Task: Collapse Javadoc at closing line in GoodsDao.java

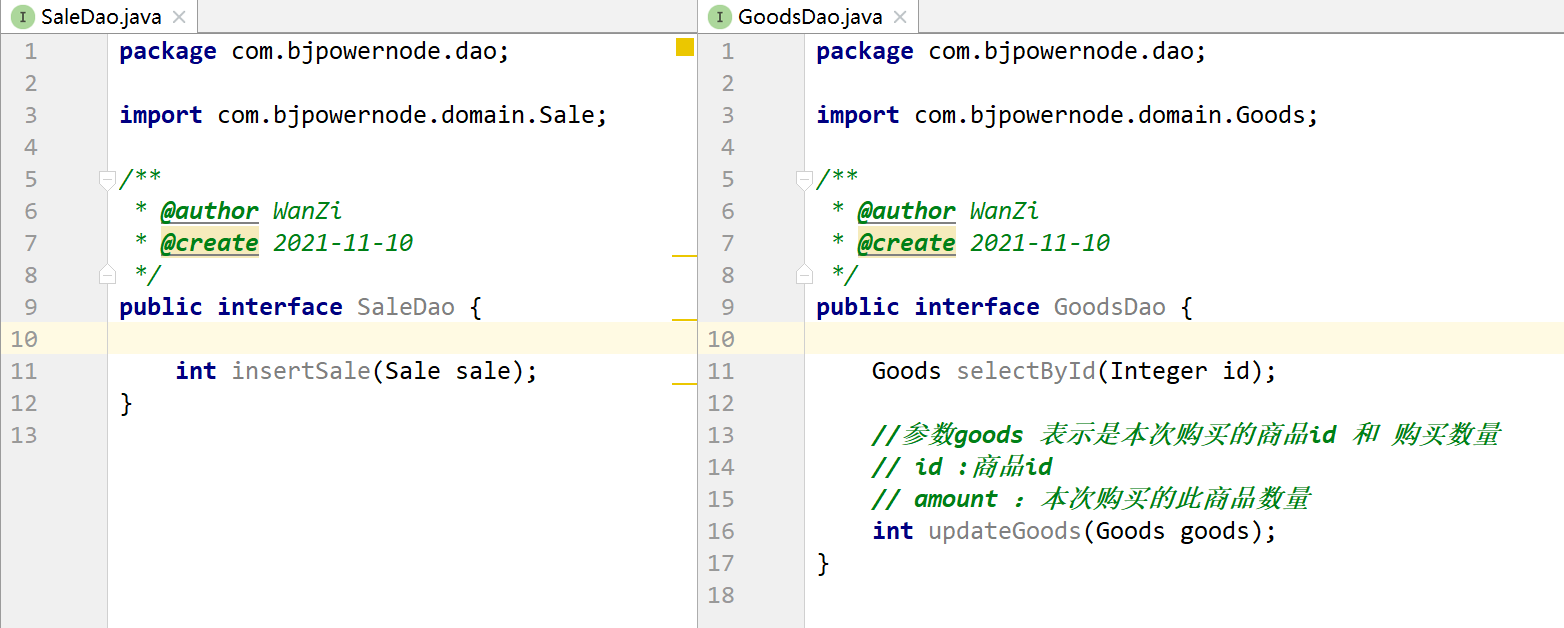Action: click(805, 274)
